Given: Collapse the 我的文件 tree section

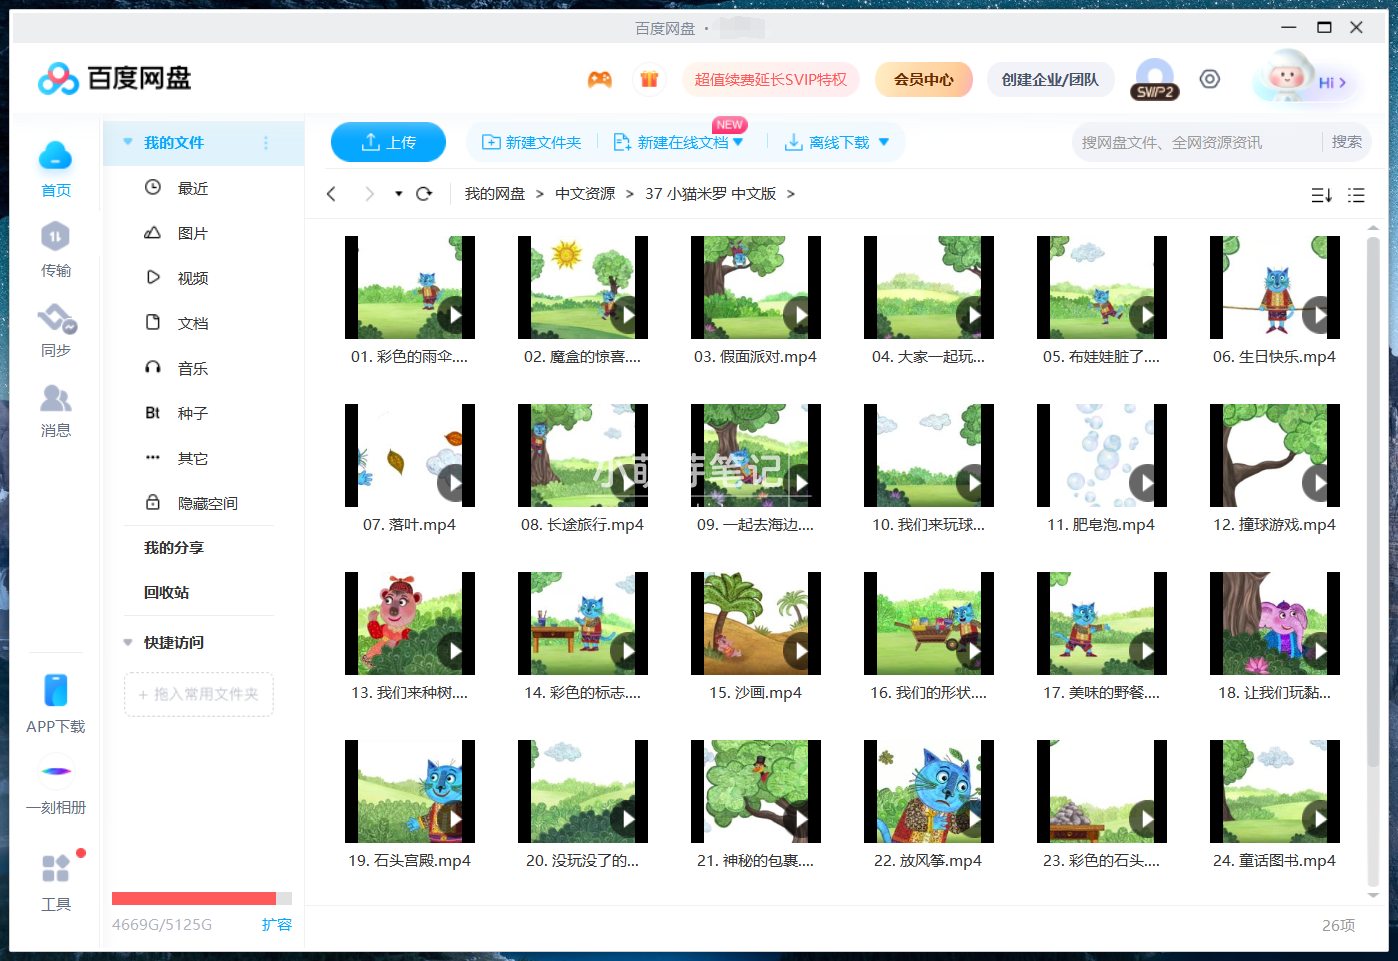Looking at the screenshot, I should [127, 142].
